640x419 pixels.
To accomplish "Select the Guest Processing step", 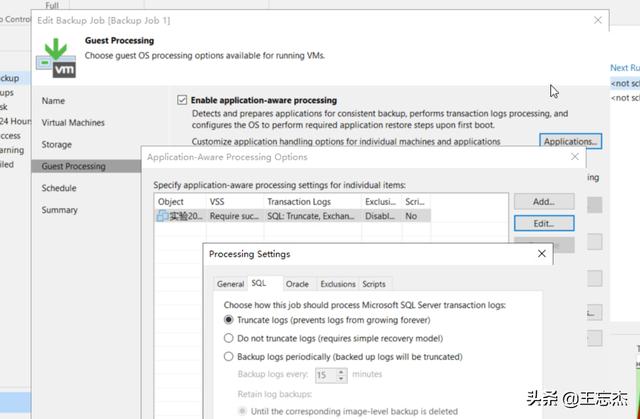I will click(x=86, y=166).
